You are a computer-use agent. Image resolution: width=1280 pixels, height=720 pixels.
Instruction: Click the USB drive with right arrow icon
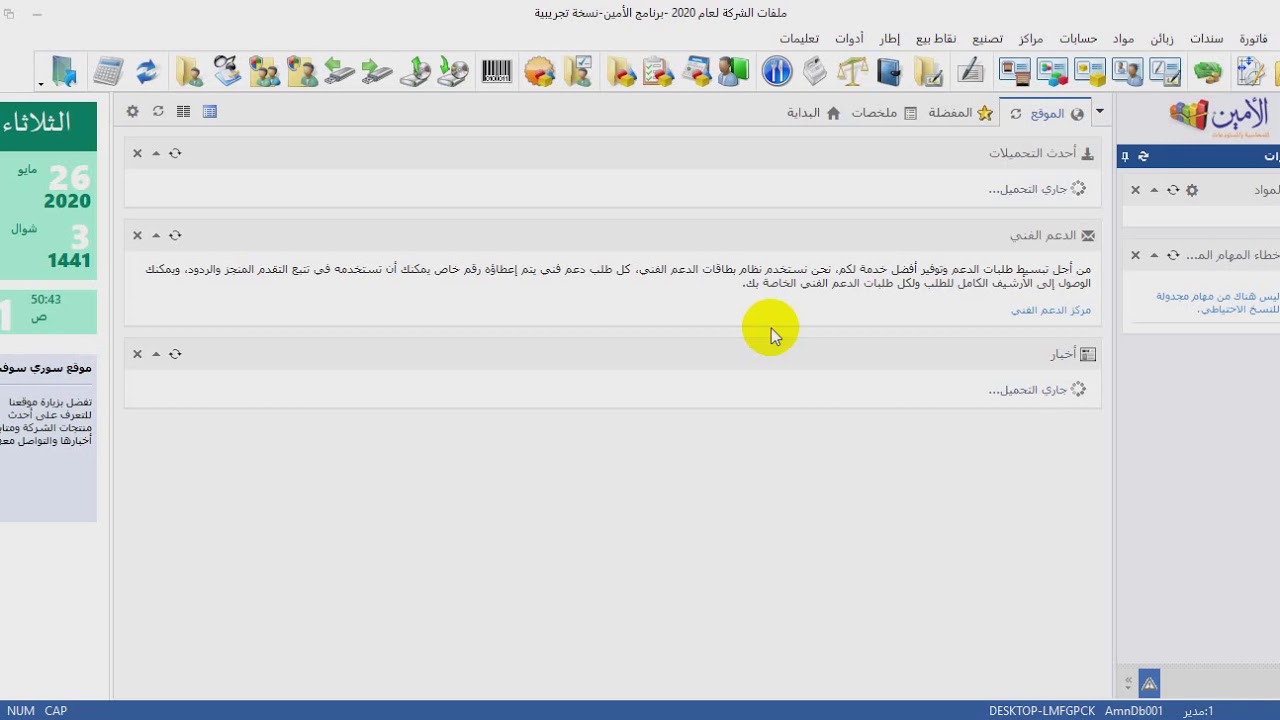coord(377,72)
